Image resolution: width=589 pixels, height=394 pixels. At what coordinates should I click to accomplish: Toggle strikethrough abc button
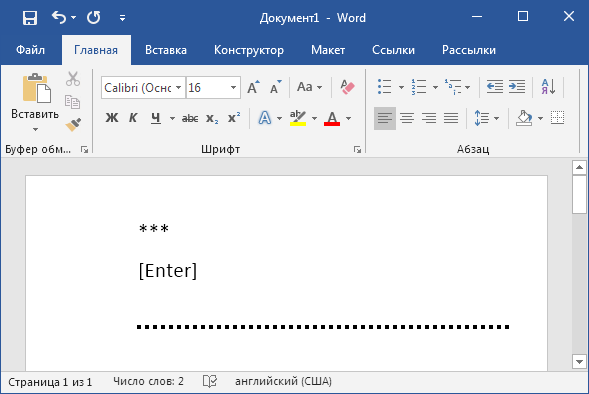(190, 118)
